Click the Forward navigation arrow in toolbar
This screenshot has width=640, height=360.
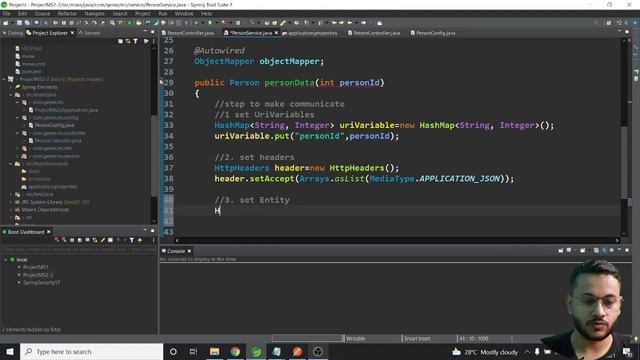pos(363,23)
